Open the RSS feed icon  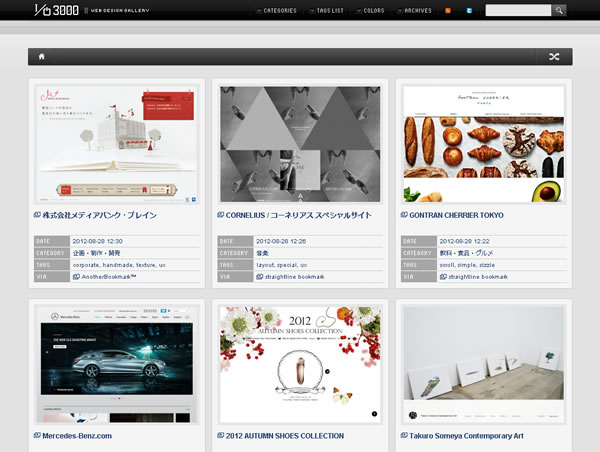448,11
